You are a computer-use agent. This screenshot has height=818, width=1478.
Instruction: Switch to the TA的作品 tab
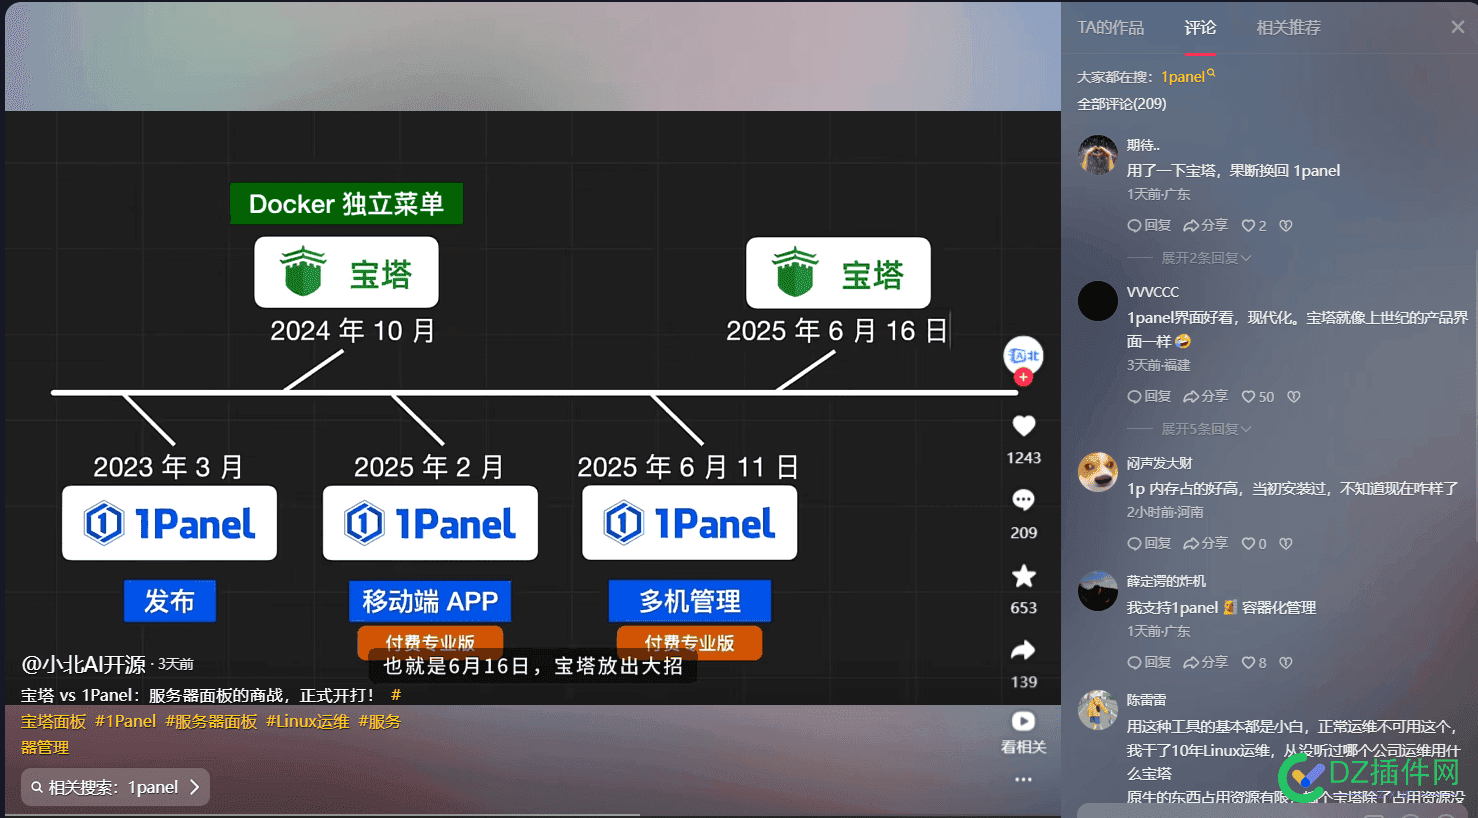[x=1110, y=28]
